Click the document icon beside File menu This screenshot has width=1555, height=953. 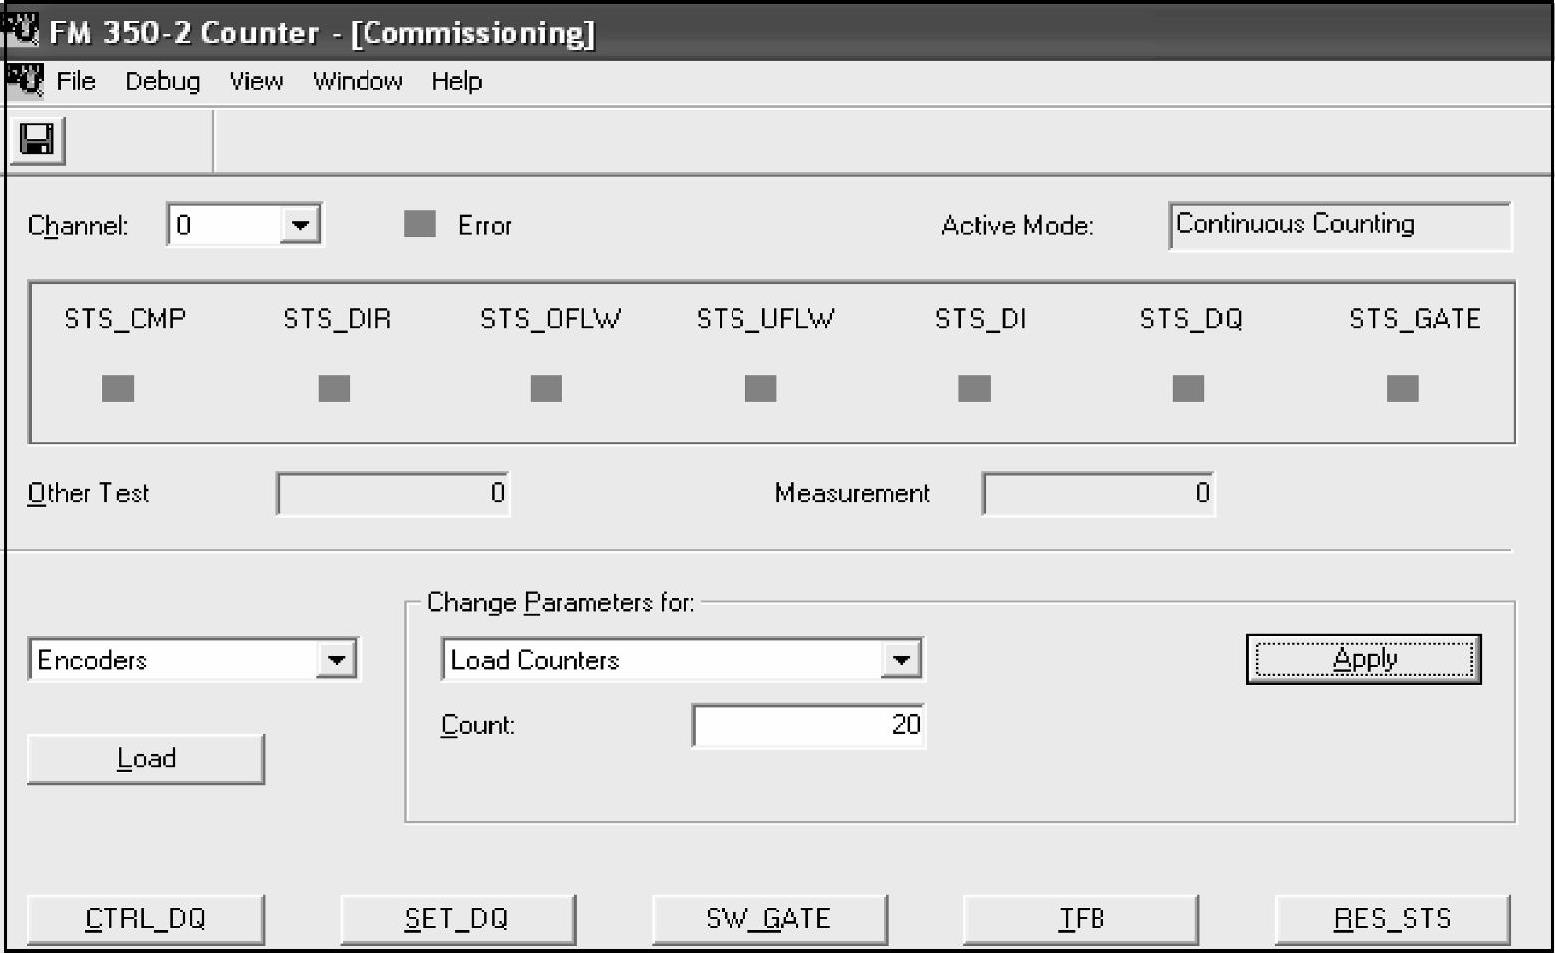coord(25,79)
